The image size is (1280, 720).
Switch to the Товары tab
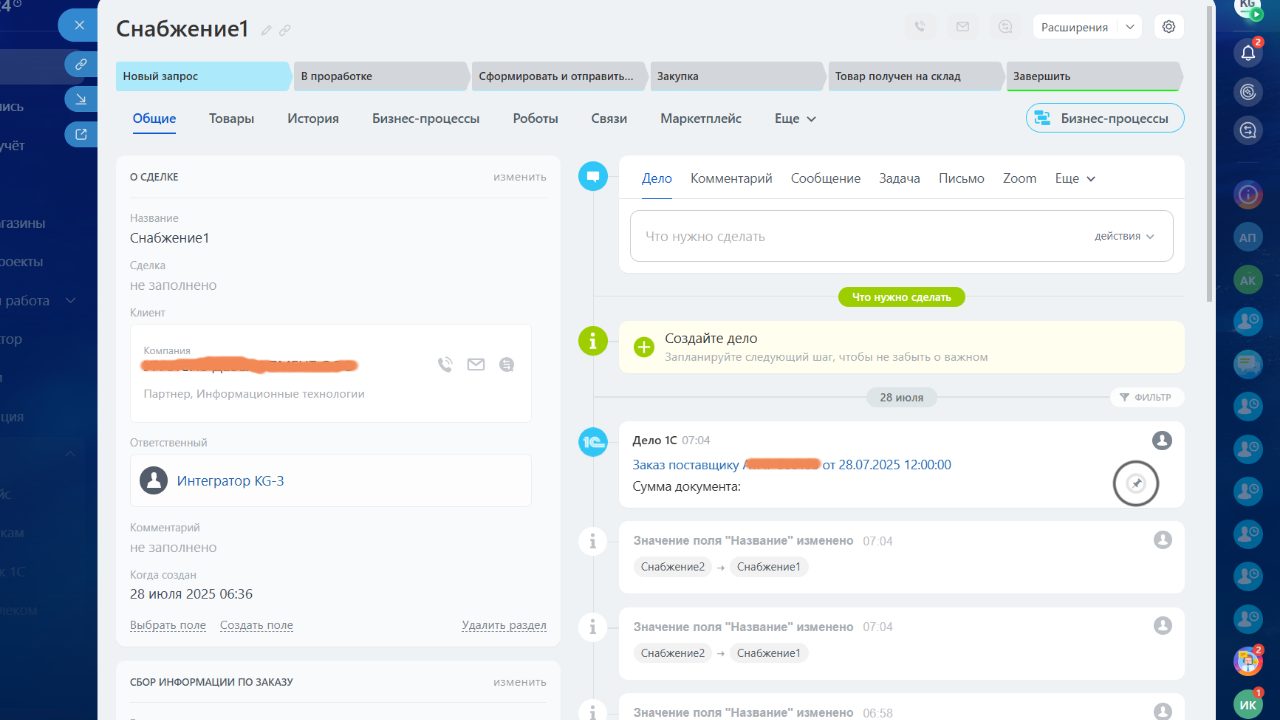[x=231, y=118]
